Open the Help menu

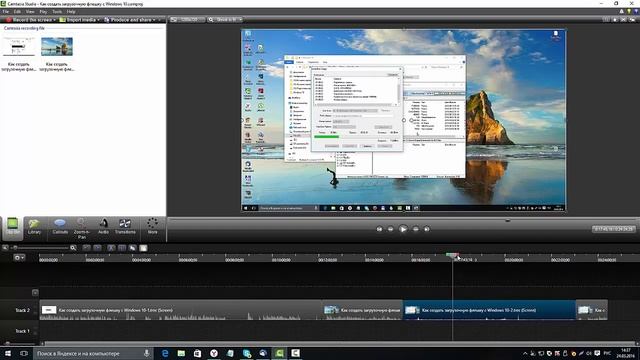71,11
